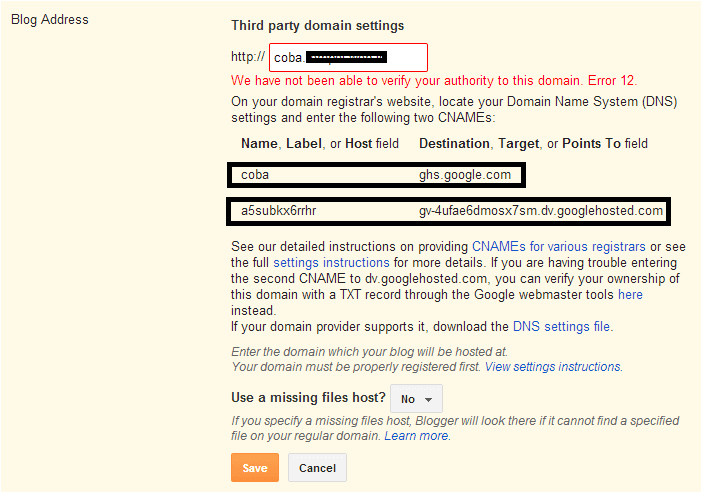The height and width of the screenshot is (498, 724).
Task: Click the 'Use a missing files host?' label
Action: pos(308,398)
